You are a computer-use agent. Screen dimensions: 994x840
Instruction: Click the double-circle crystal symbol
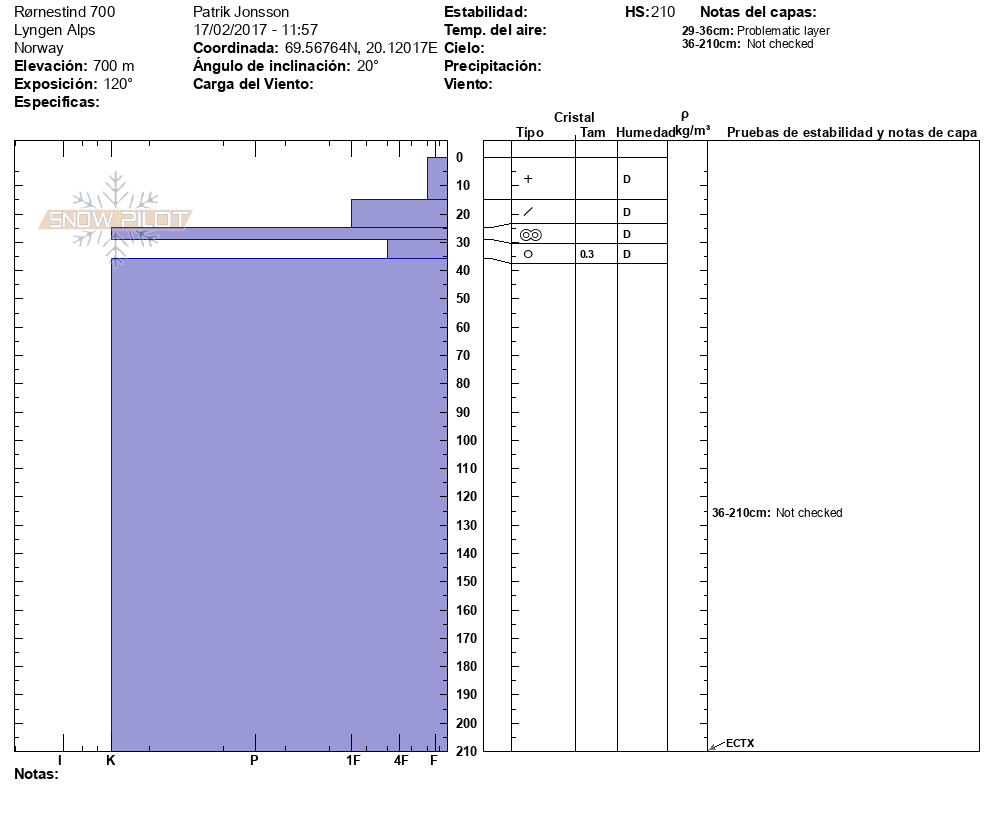[x=530, y=235]
